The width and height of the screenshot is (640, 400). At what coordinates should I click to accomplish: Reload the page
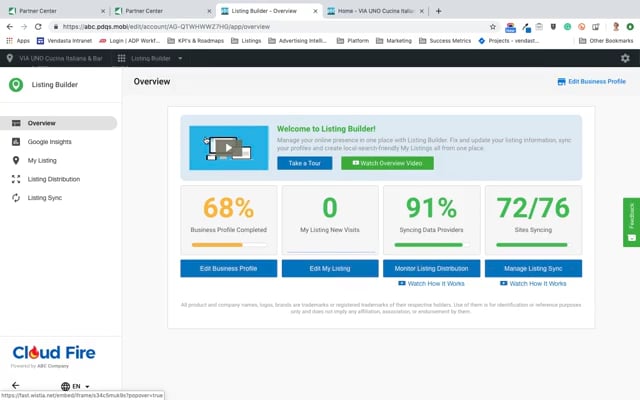pyautogui.click(x=38, y=27)
